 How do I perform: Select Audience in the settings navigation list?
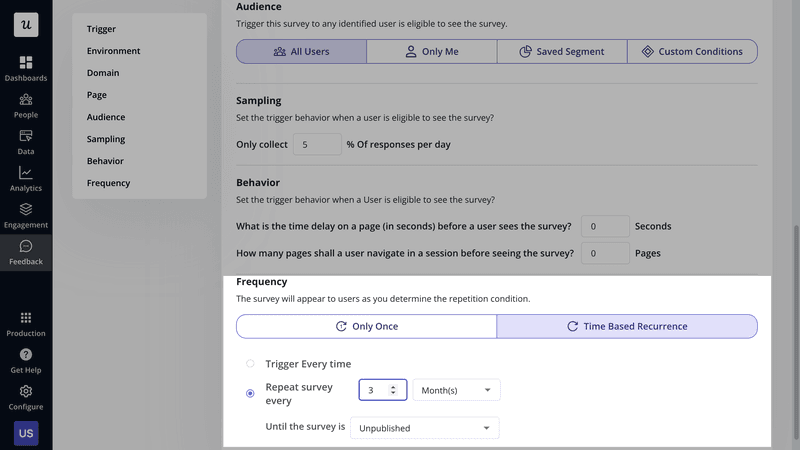(x=105, y=117)
